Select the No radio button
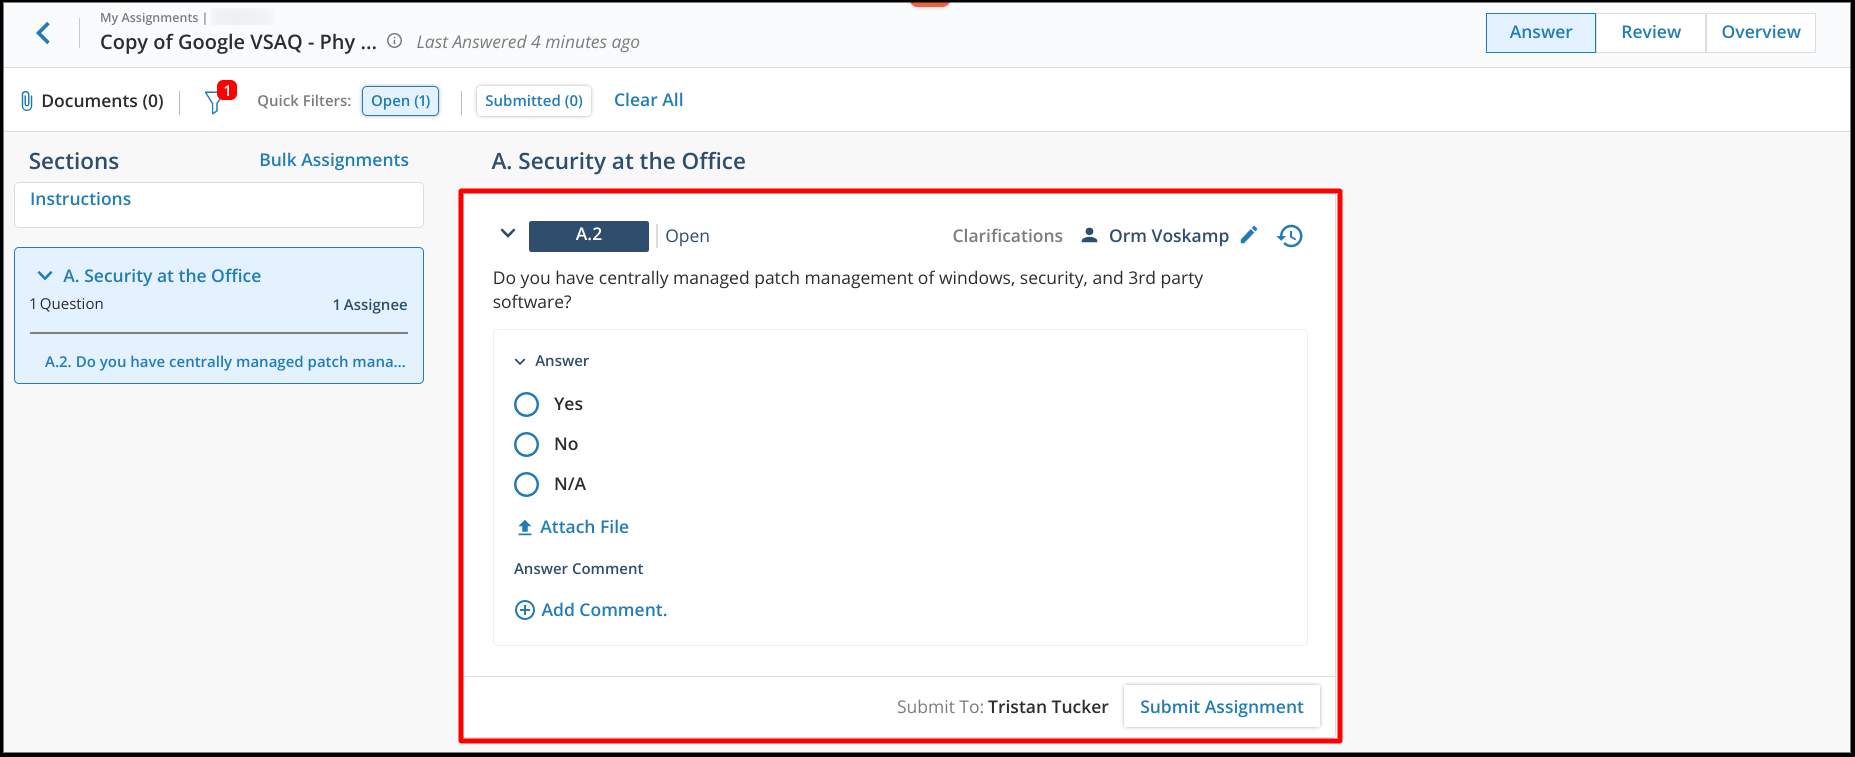 (x=526, y=444)
